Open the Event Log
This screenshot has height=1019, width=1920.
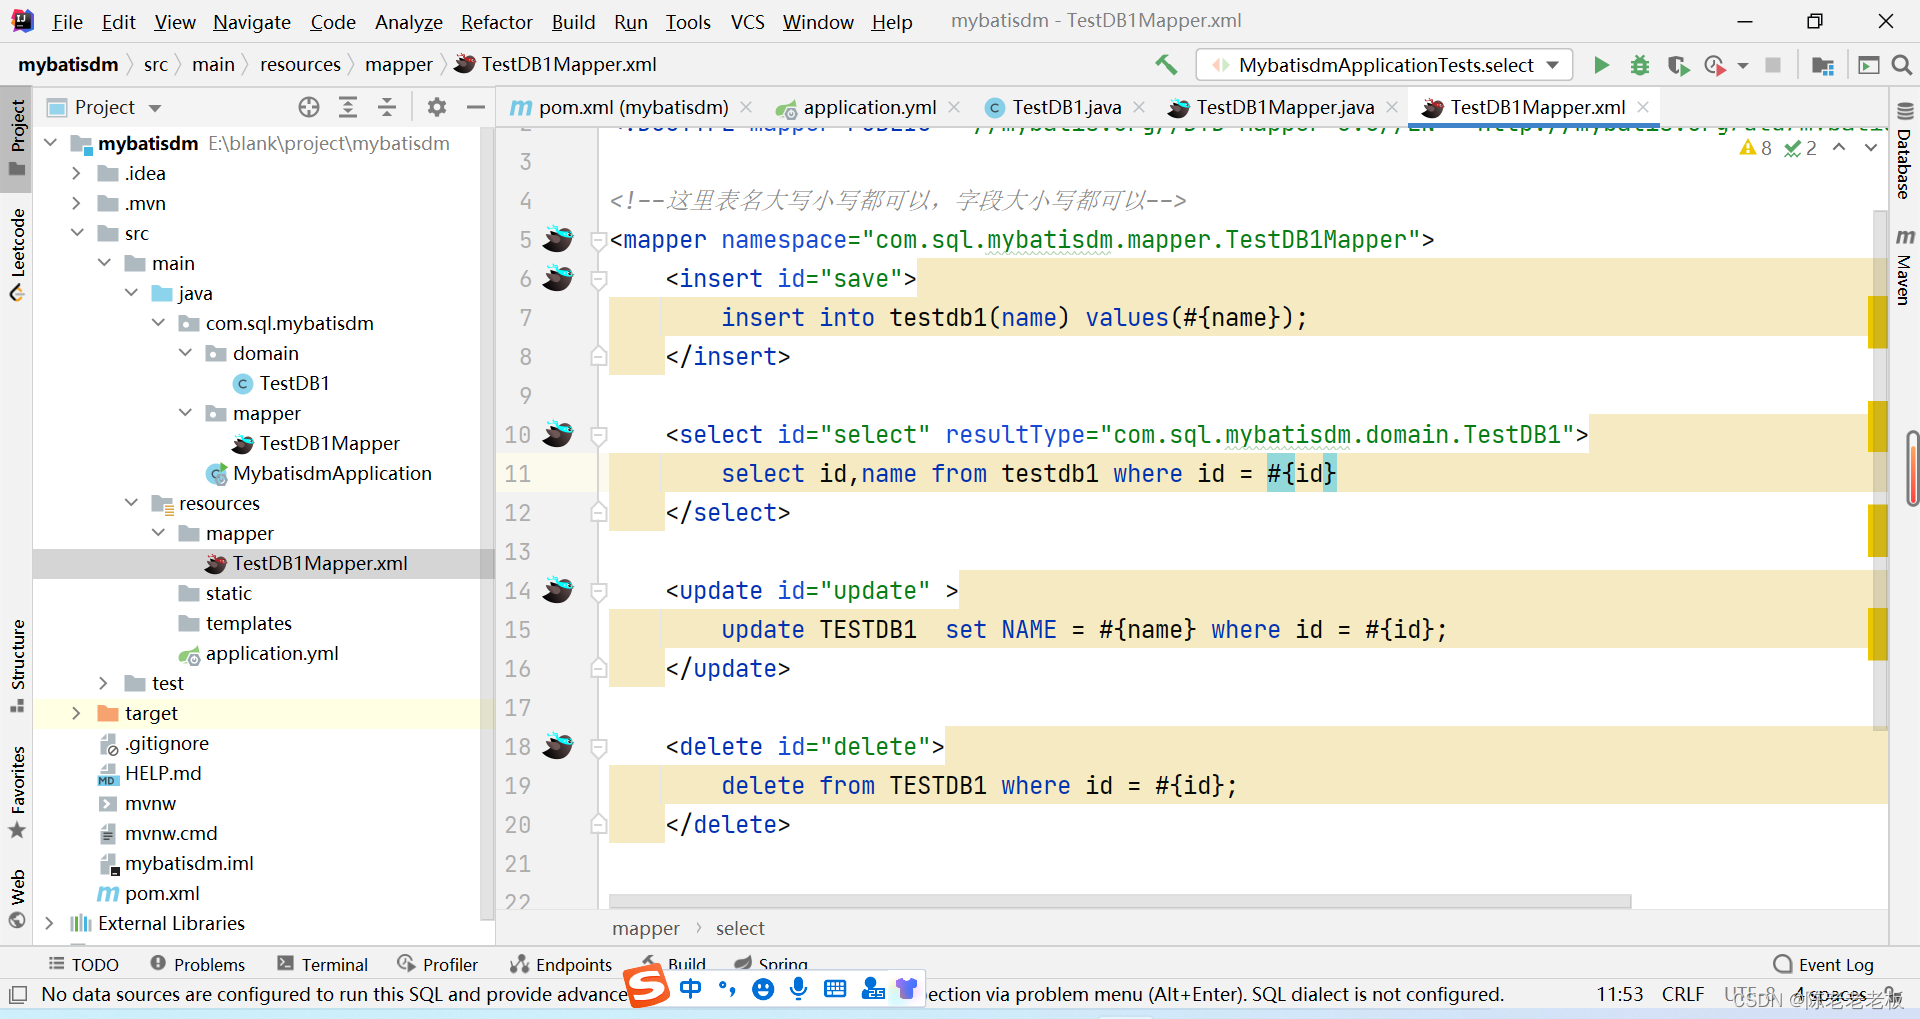click(x=1823, y=964)
